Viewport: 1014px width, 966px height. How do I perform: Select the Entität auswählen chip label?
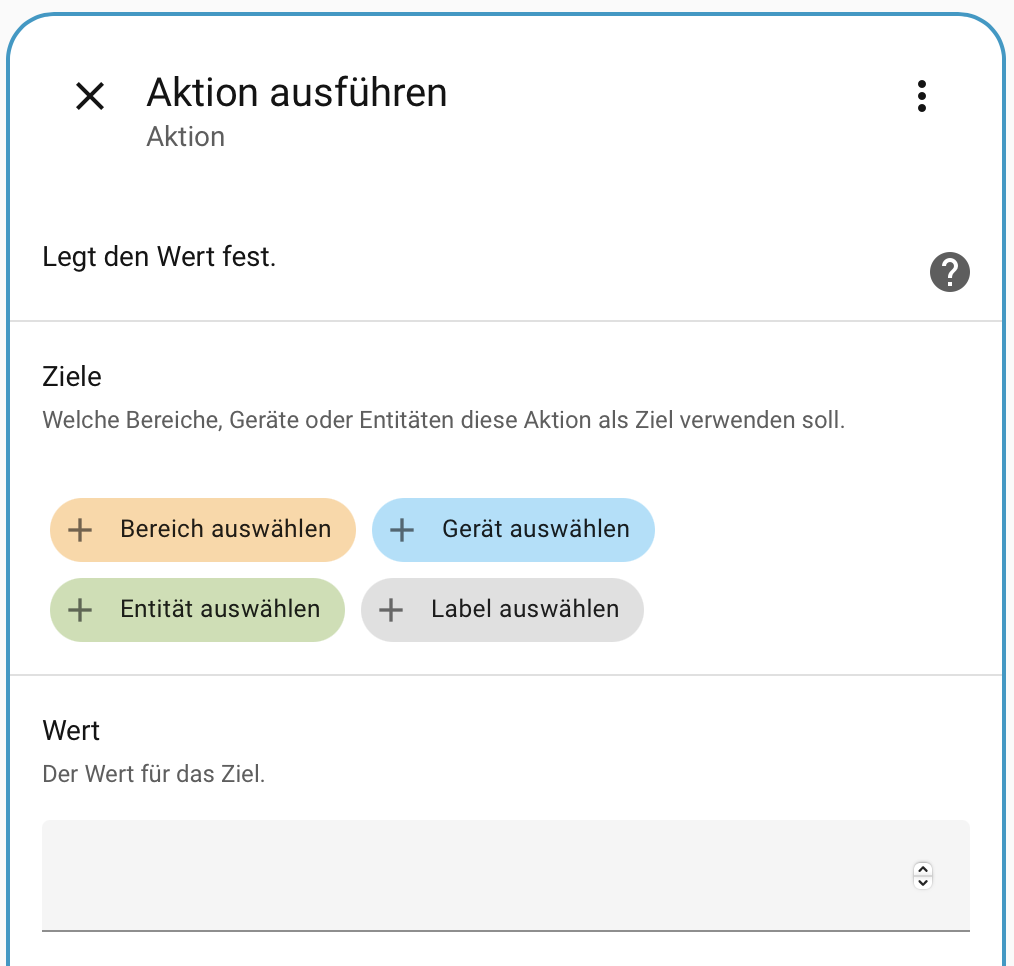(x=220, y=609)
